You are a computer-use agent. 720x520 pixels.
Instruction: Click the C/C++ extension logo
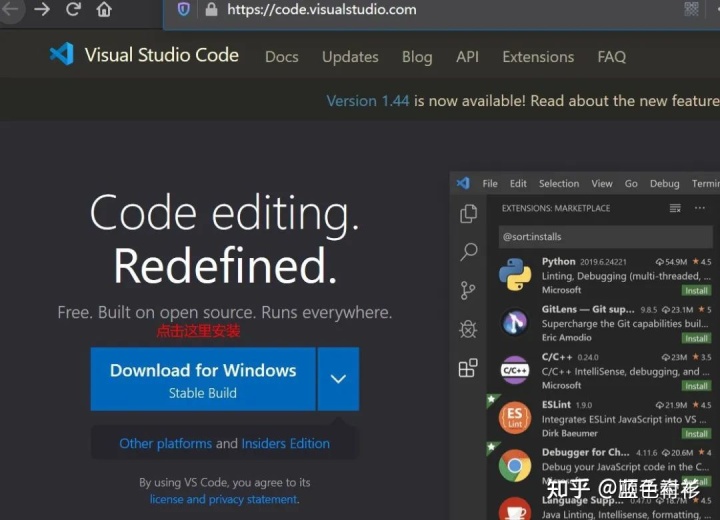tap(515, 370)
